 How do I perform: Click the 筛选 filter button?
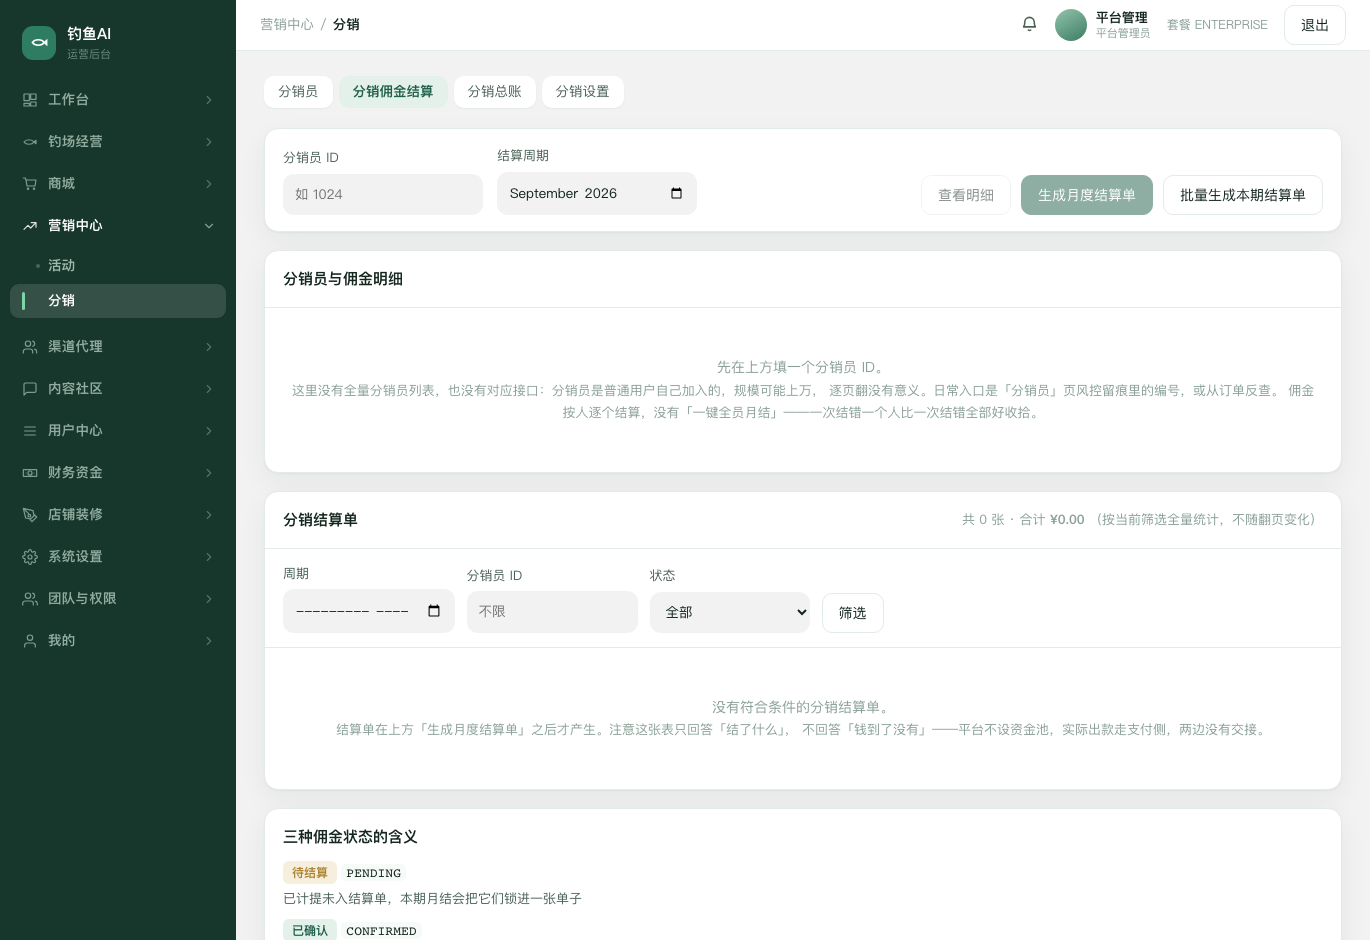tap(853, 613)
